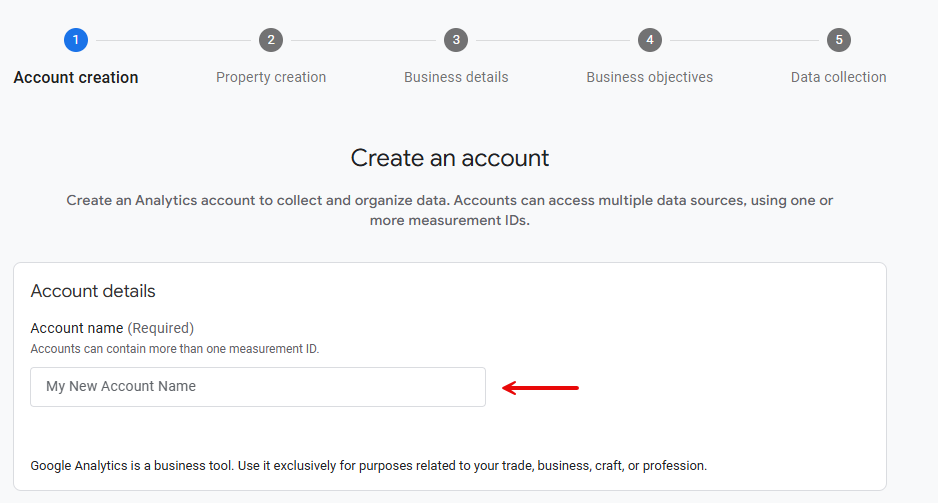Image resolution: width=938 pixels, height=503 pixels.
Task: Focus the Account name text field
Action: (x=258, y=387)
